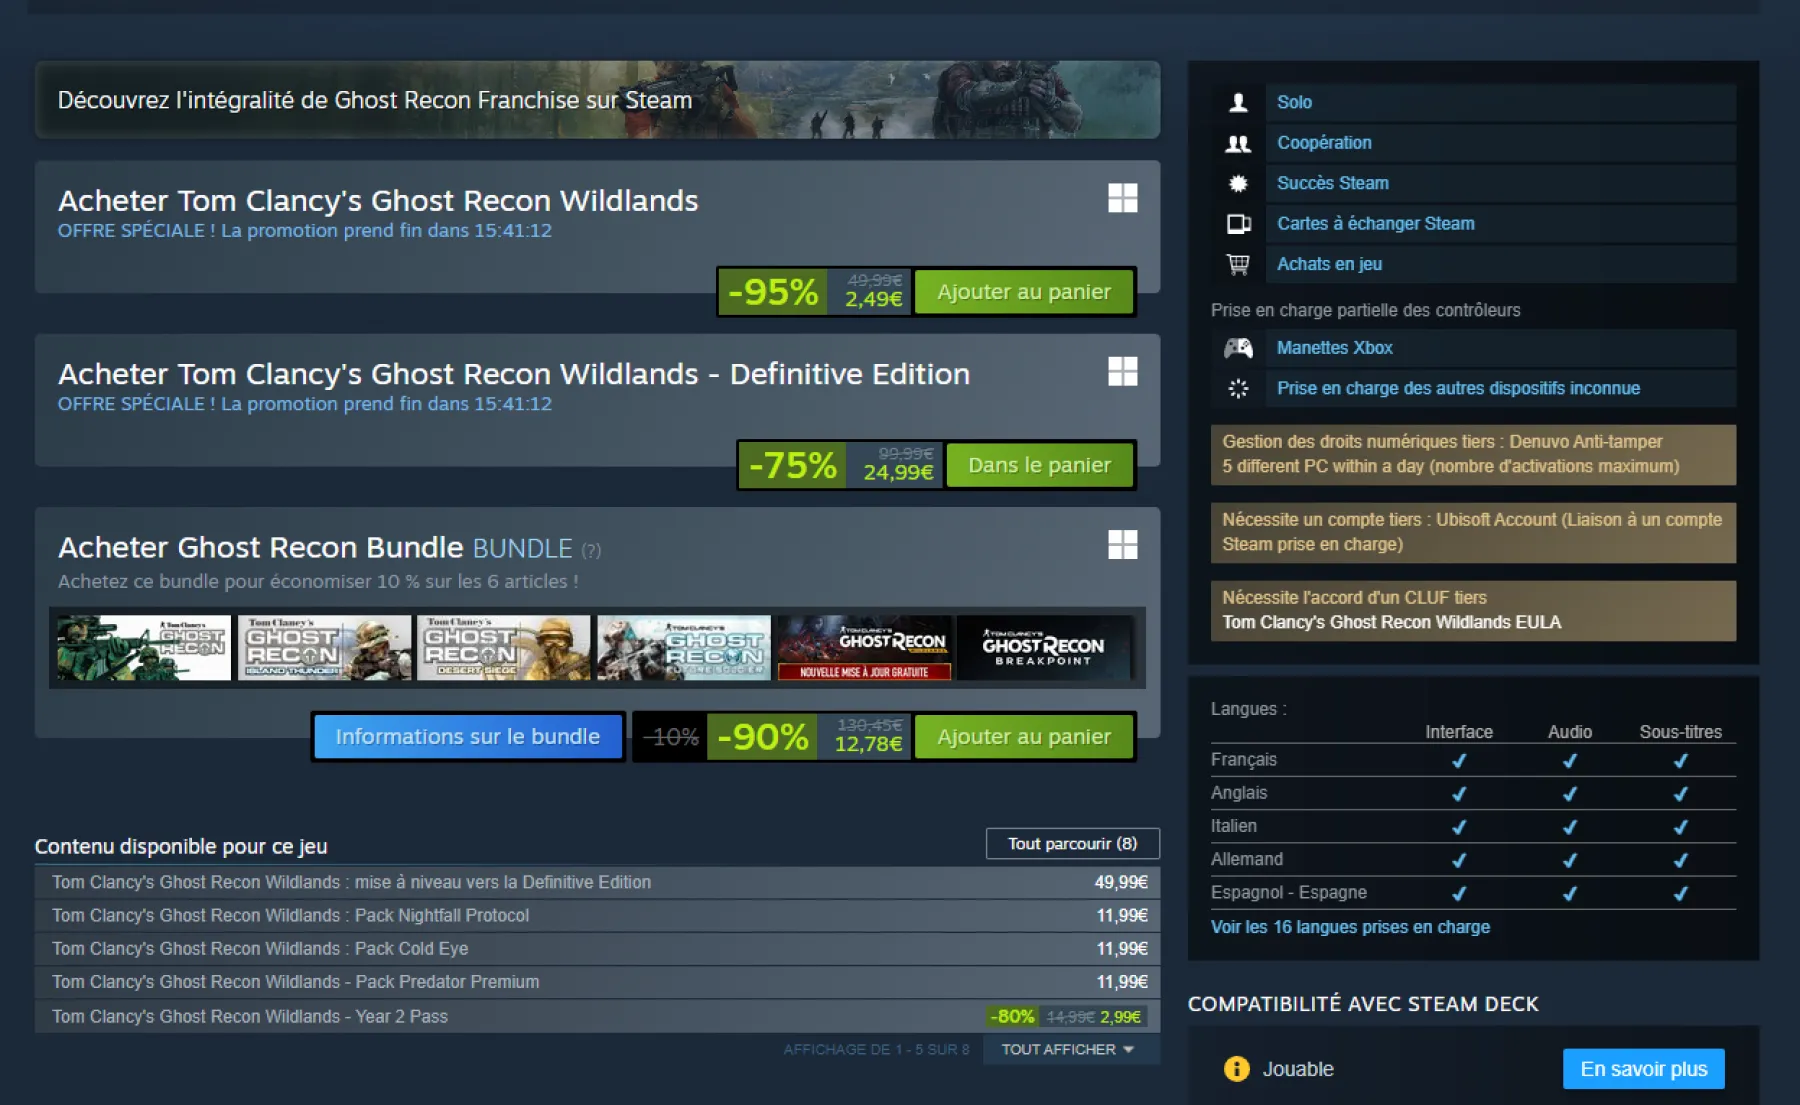Click the Anglais language row label
This screenshot has width=1800, height=1105.
pyautogui.click(x=1239, y=793)
